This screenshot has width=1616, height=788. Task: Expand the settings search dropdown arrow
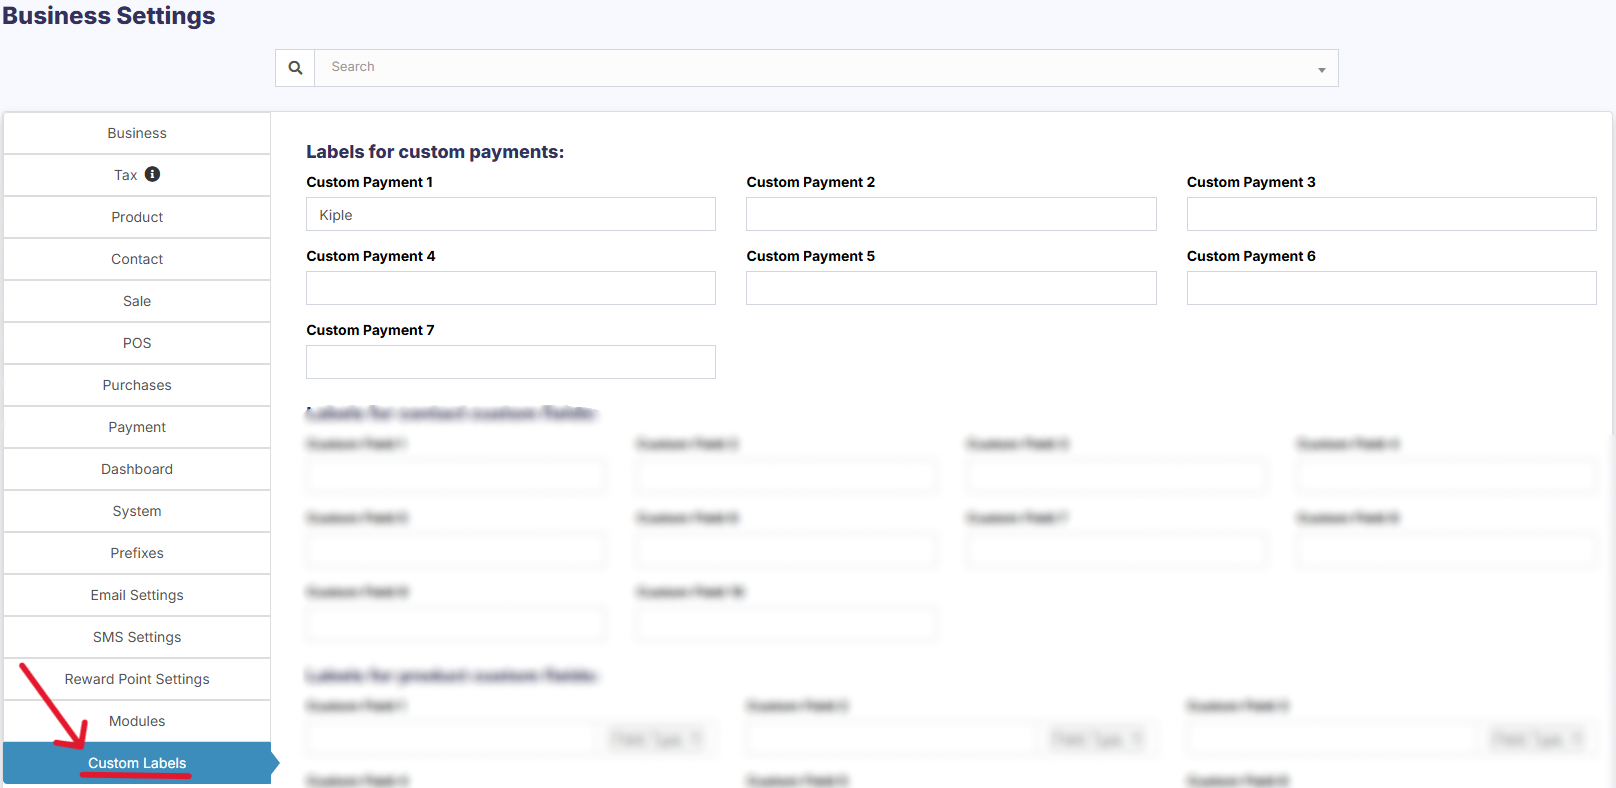[x=1321, y=69]
